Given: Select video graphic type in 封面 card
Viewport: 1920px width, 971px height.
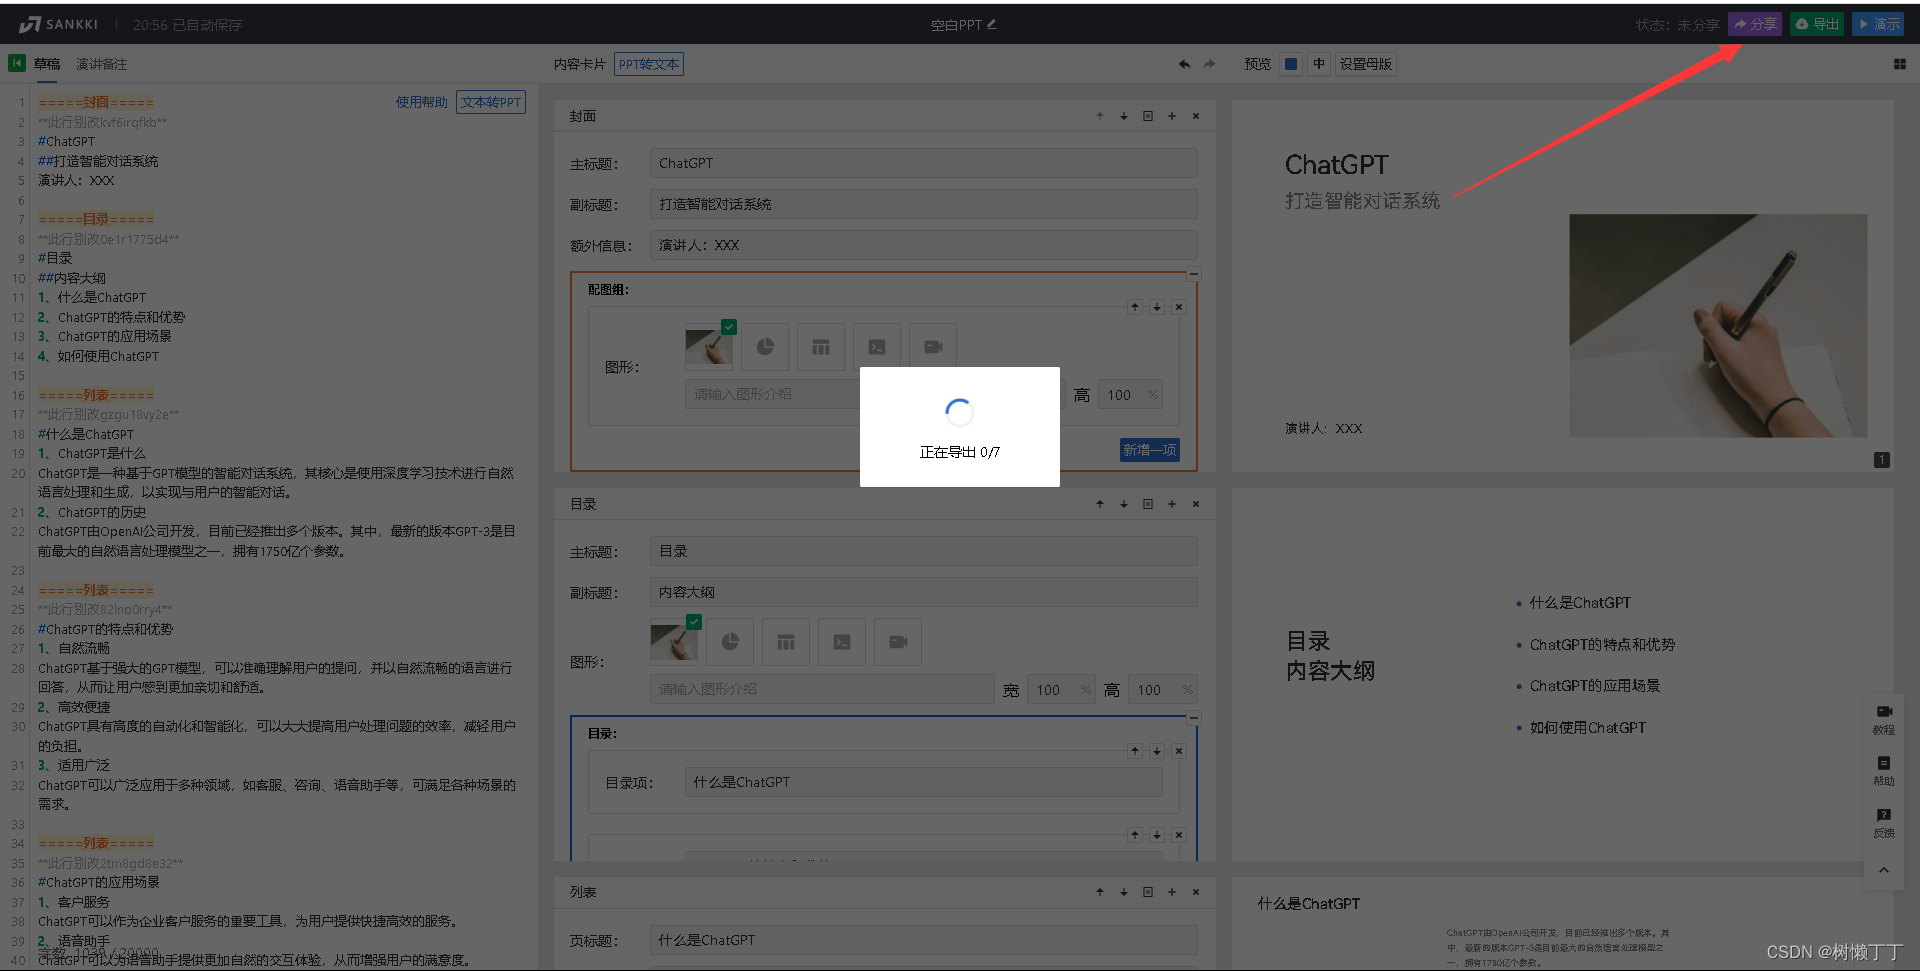Looking at the screenshot, I should 933,347.
